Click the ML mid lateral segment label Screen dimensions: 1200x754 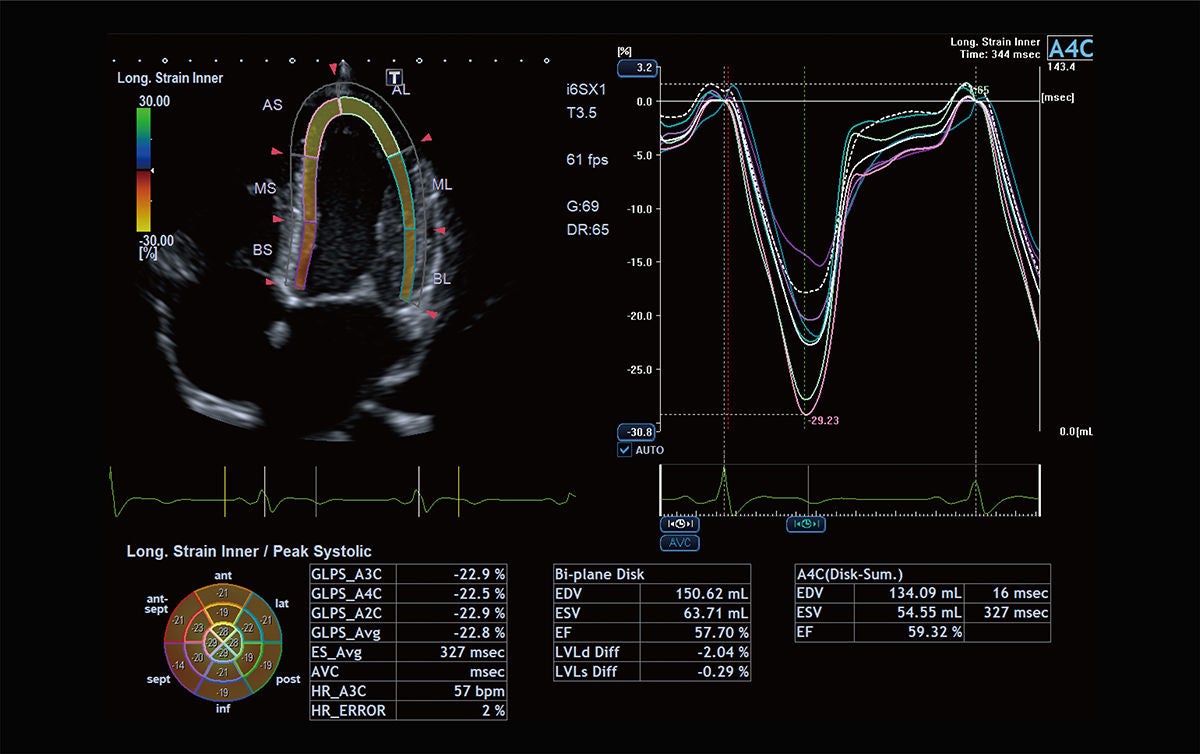point(441,185)
